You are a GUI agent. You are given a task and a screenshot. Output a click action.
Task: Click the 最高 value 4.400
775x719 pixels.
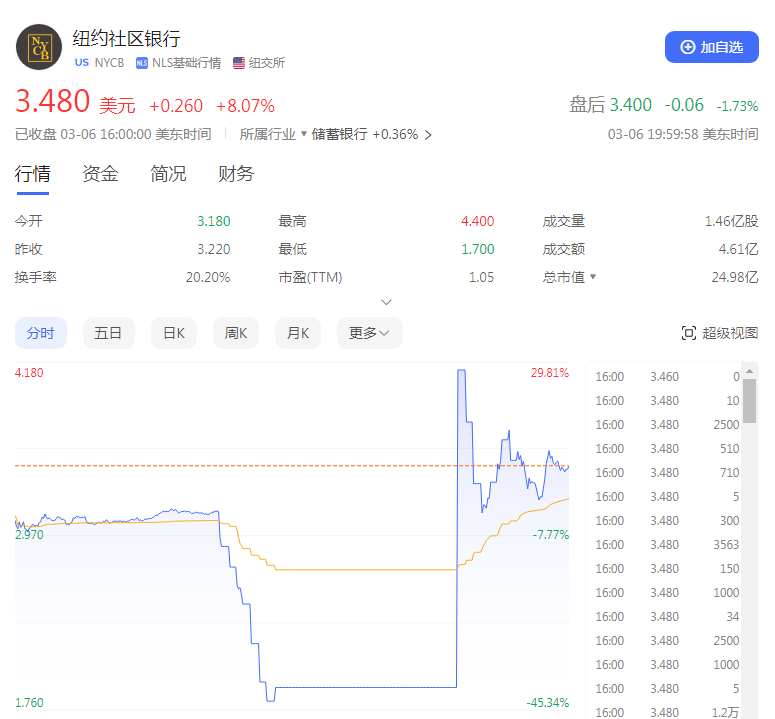coord(477,221)
